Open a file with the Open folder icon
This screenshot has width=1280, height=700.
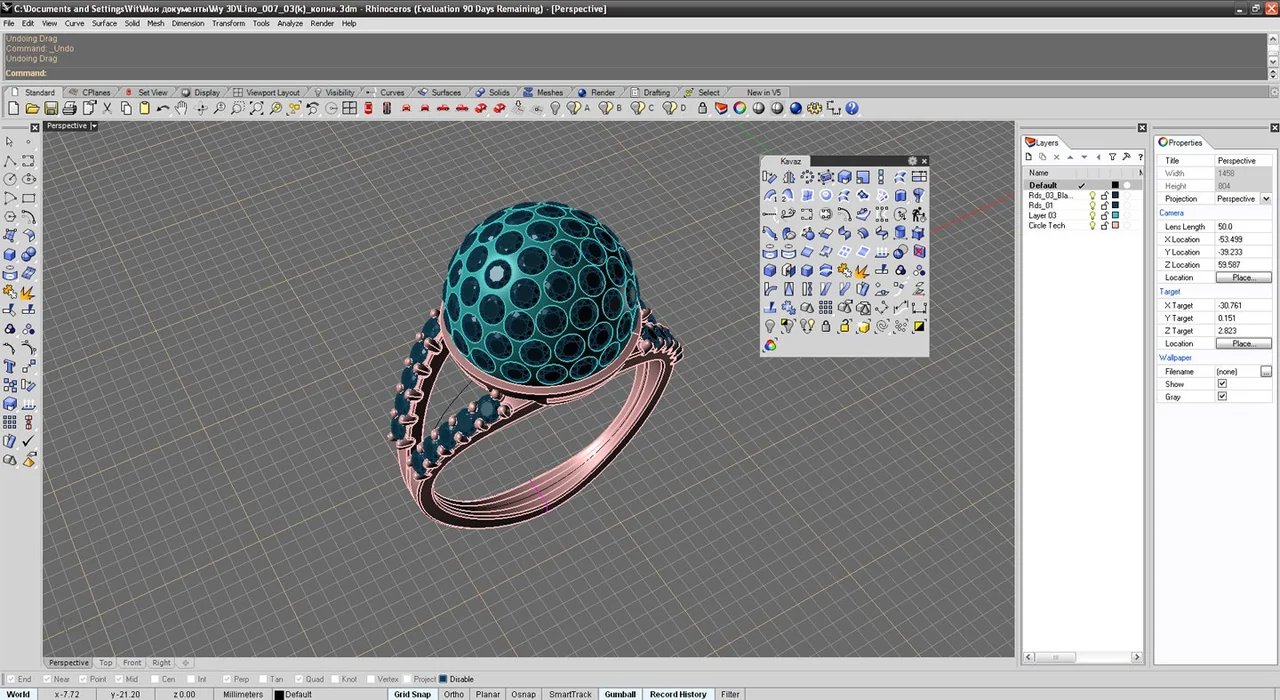click(x=32, y=108)
